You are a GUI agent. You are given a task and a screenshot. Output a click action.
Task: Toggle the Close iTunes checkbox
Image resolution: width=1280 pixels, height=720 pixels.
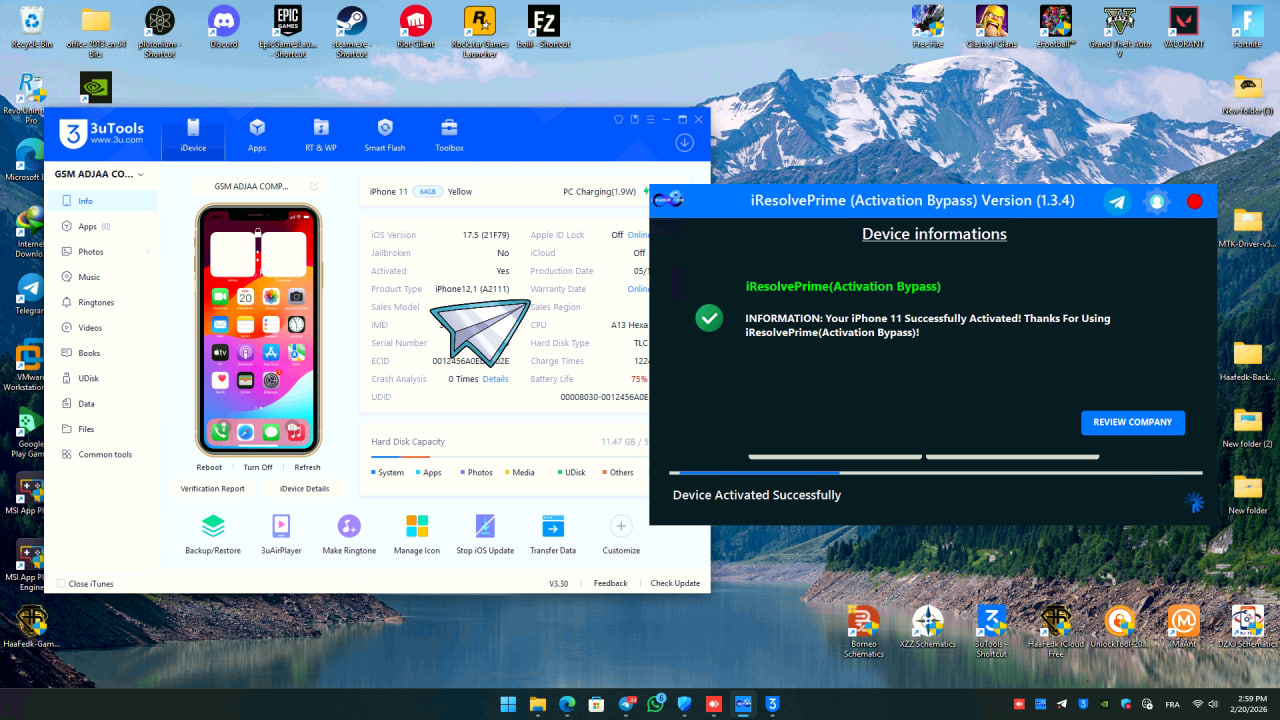click(x=61, y=584)
